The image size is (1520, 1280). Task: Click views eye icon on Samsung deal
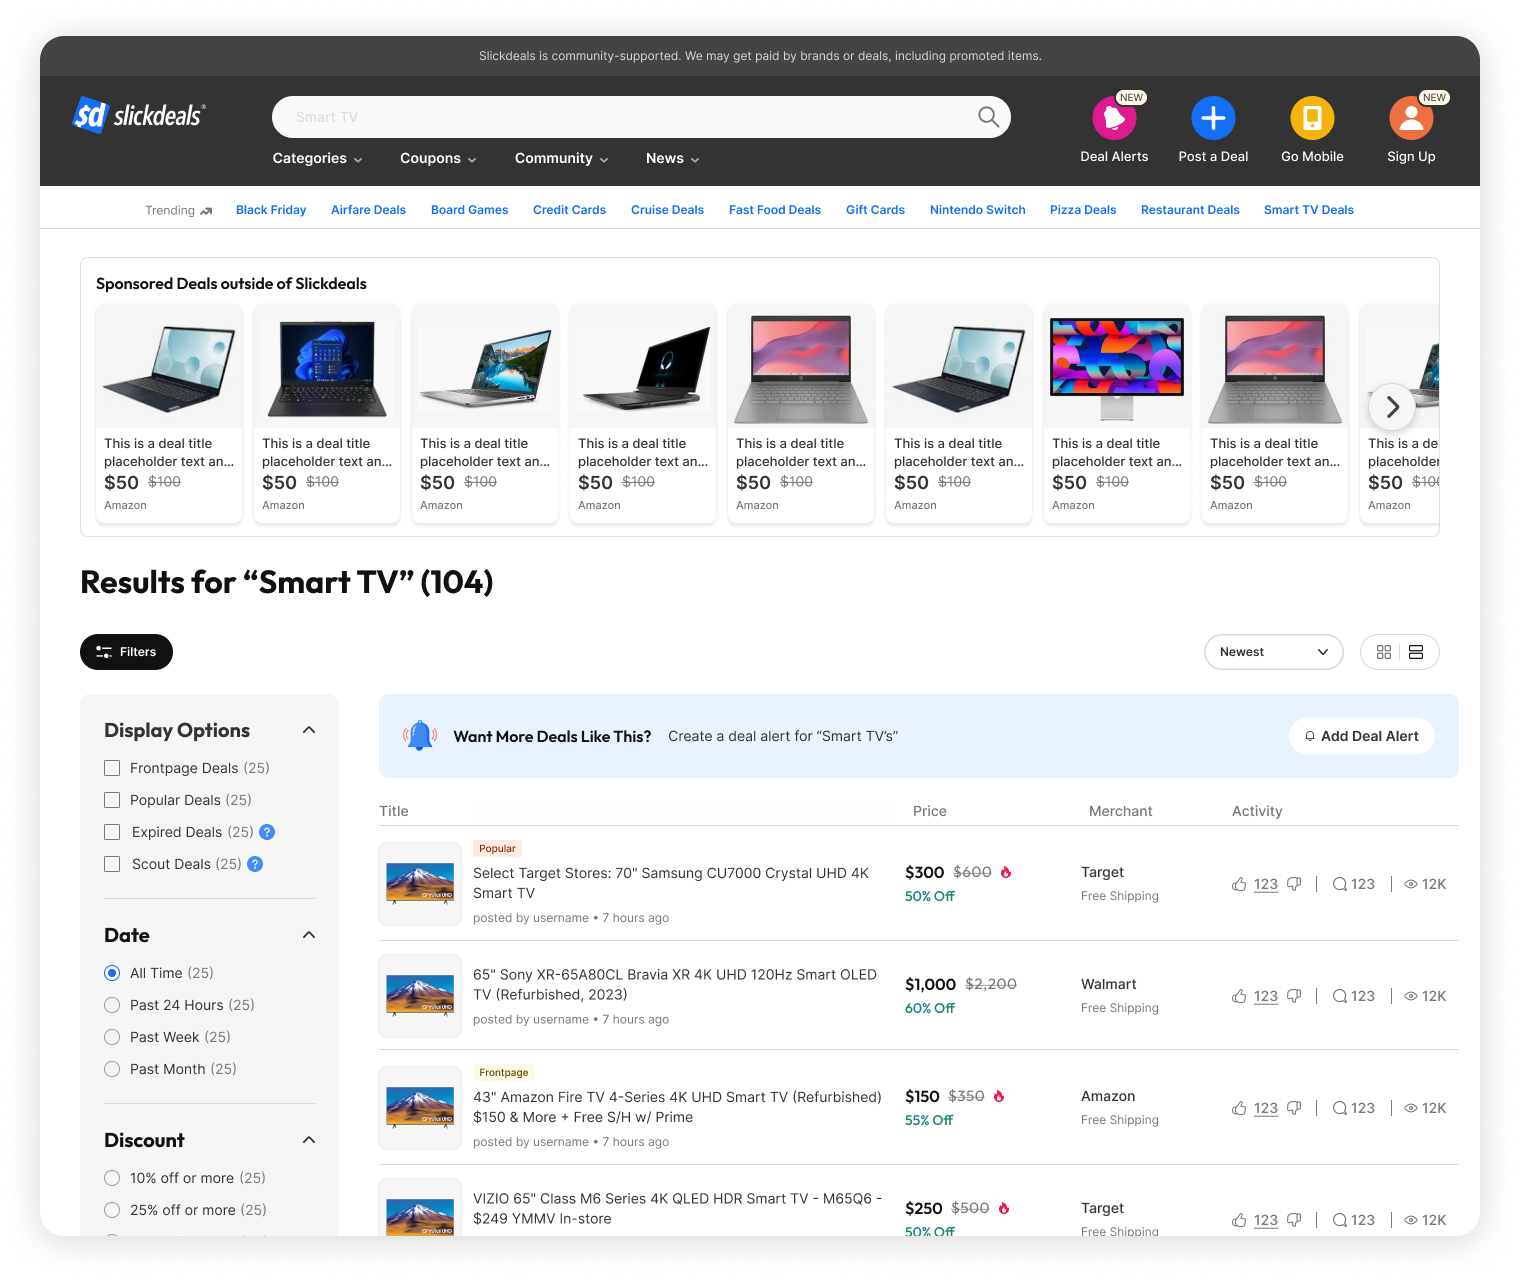1411,884
